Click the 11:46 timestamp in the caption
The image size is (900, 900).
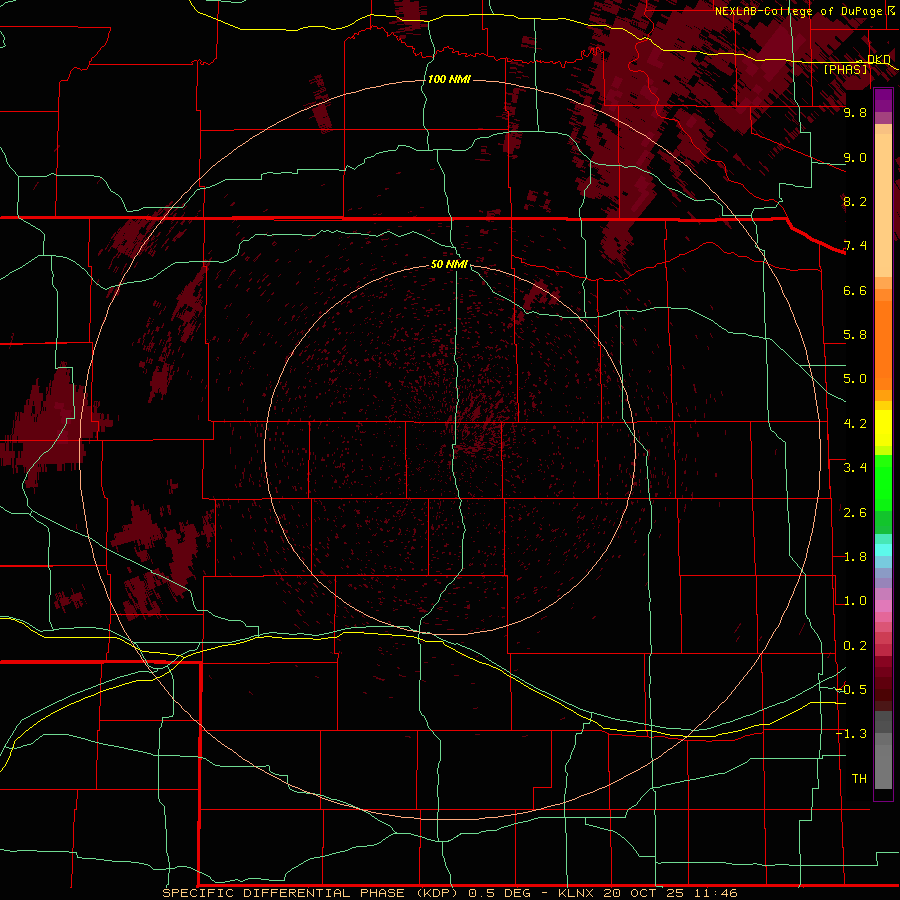(x=716, y=893)
